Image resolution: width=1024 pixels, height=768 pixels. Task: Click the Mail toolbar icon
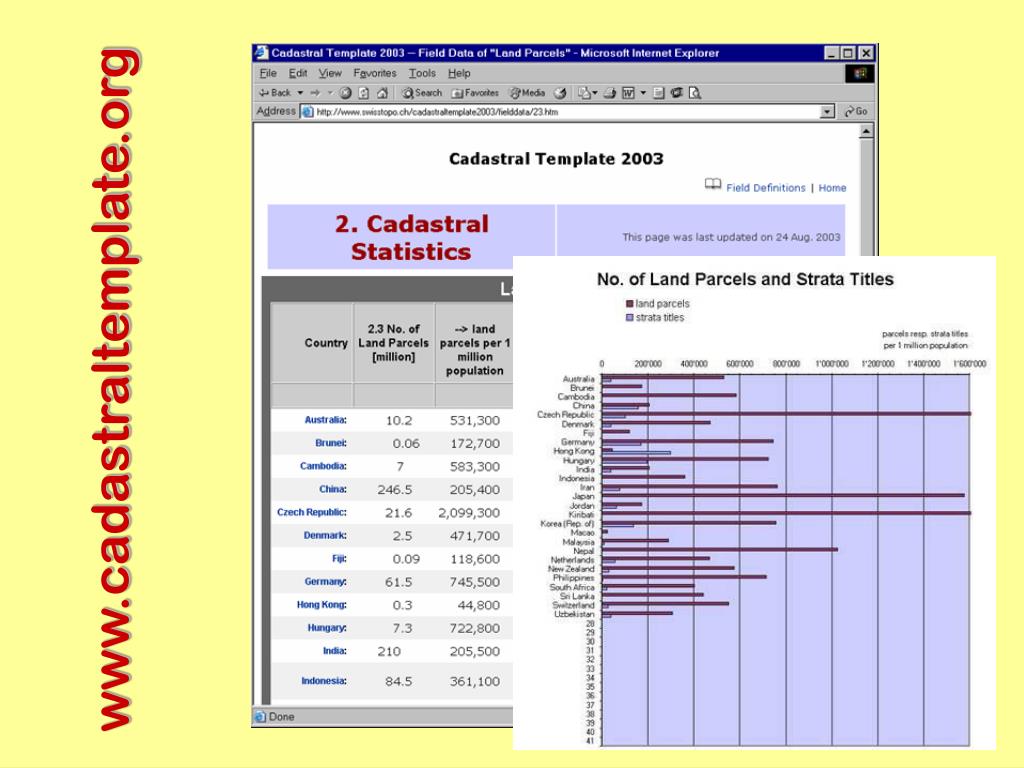[586, 93]
